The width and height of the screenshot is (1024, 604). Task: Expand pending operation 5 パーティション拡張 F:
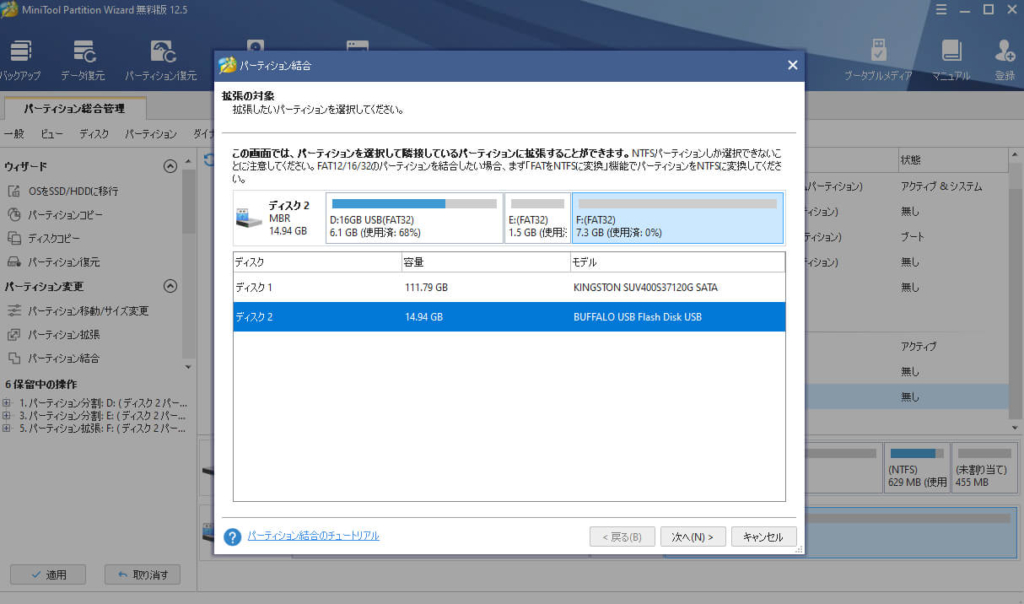7,428
